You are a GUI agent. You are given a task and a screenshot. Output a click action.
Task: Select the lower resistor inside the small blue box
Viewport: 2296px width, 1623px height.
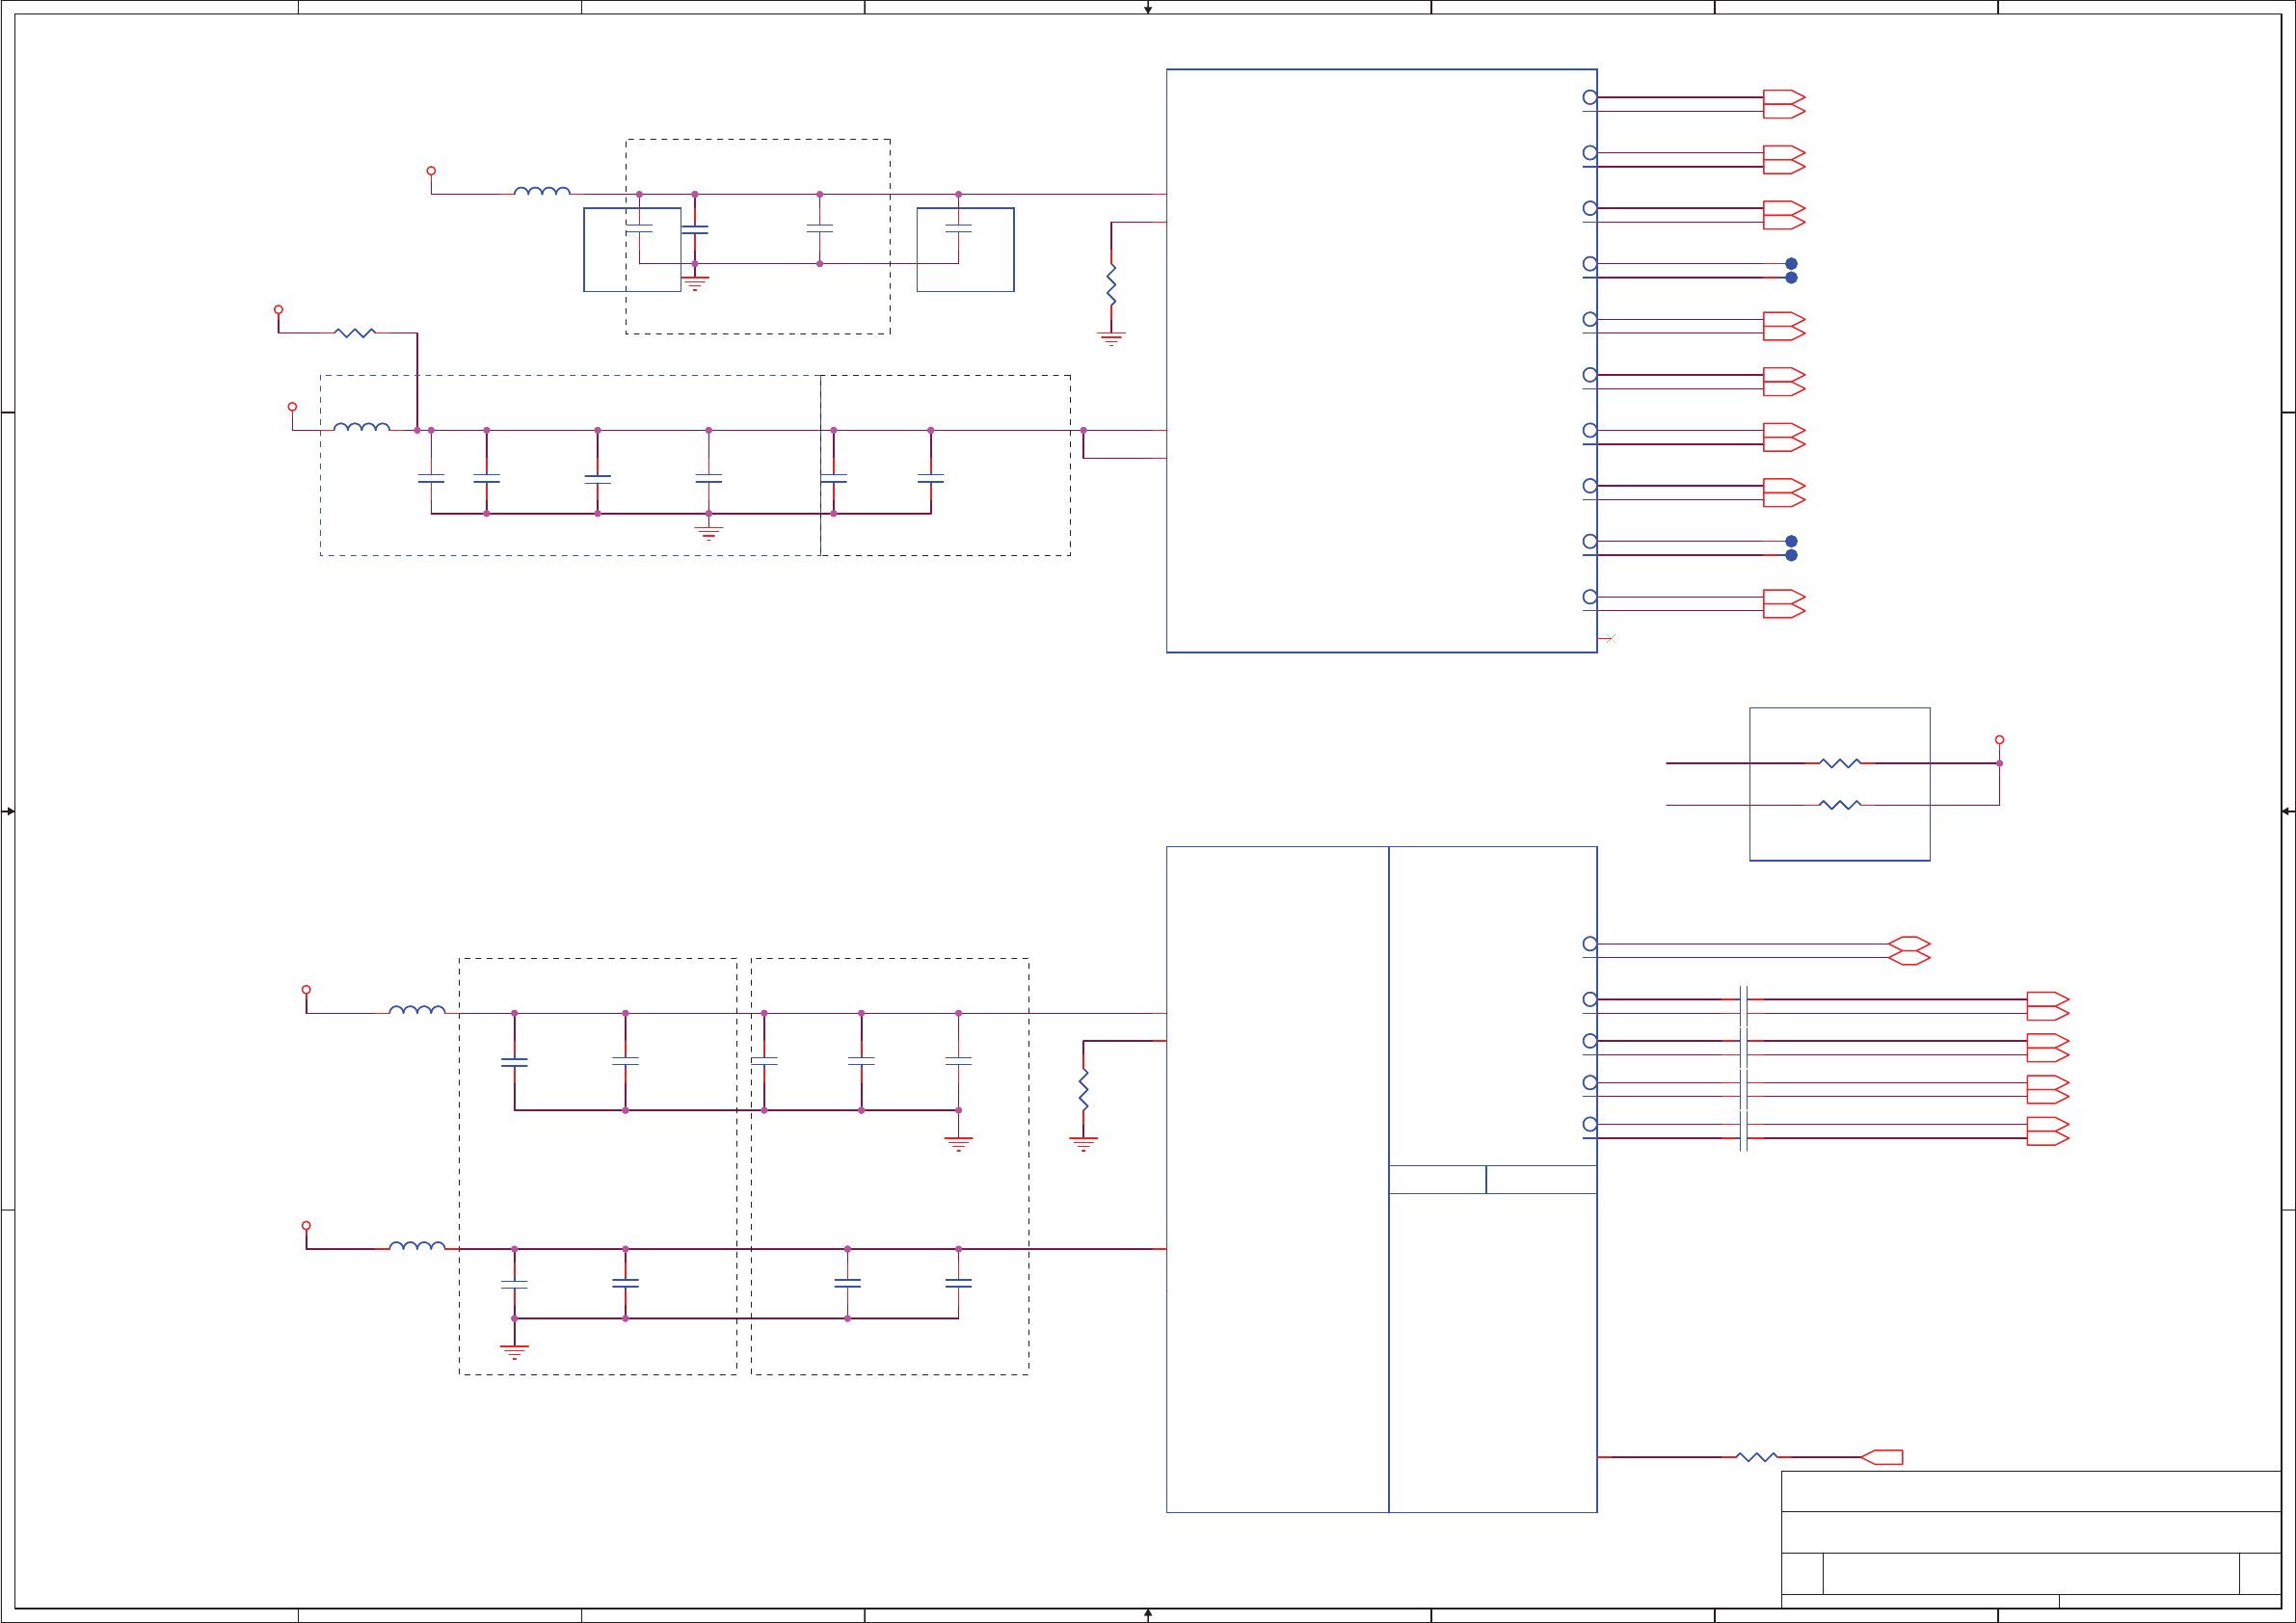pos(1840,805)
